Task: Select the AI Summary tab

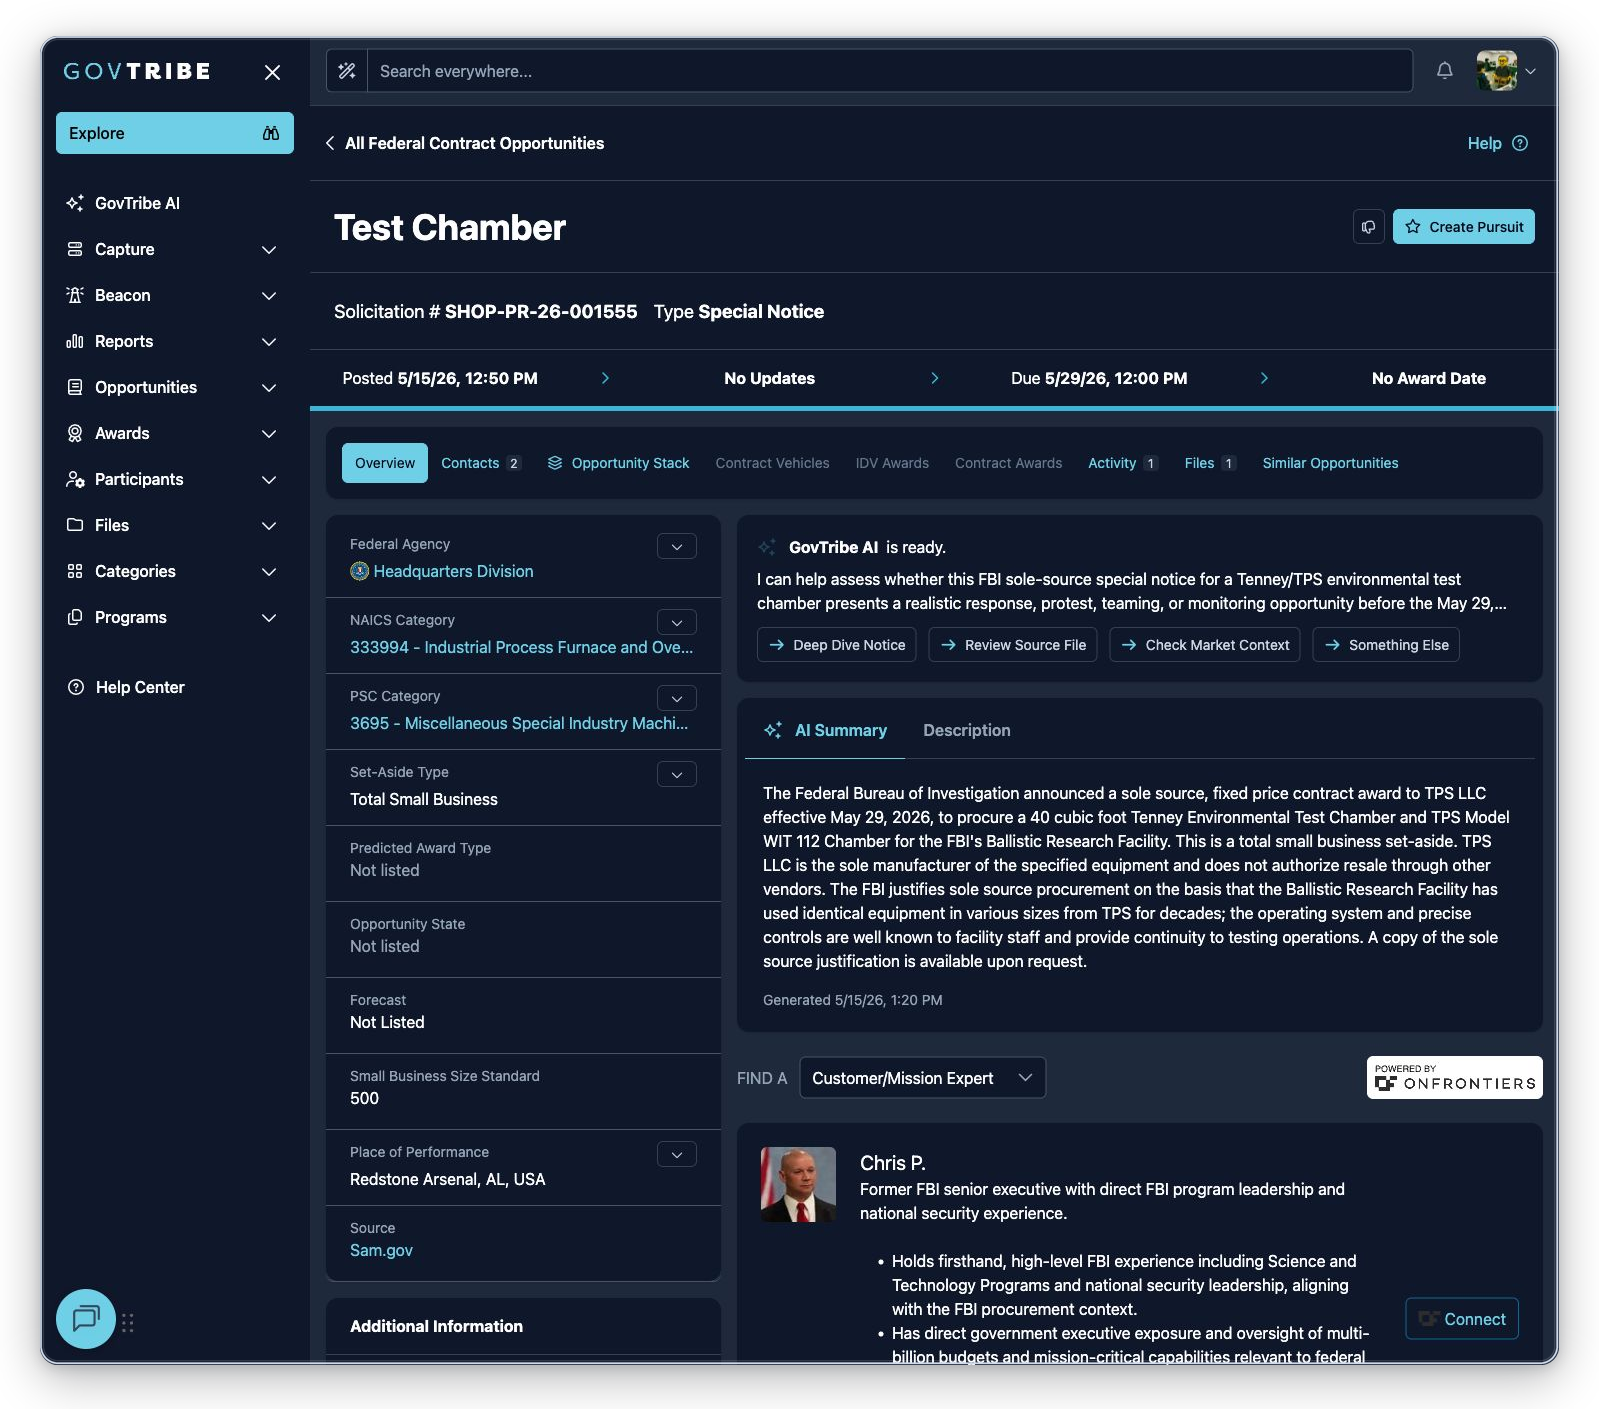Action: tap(826, 730)
